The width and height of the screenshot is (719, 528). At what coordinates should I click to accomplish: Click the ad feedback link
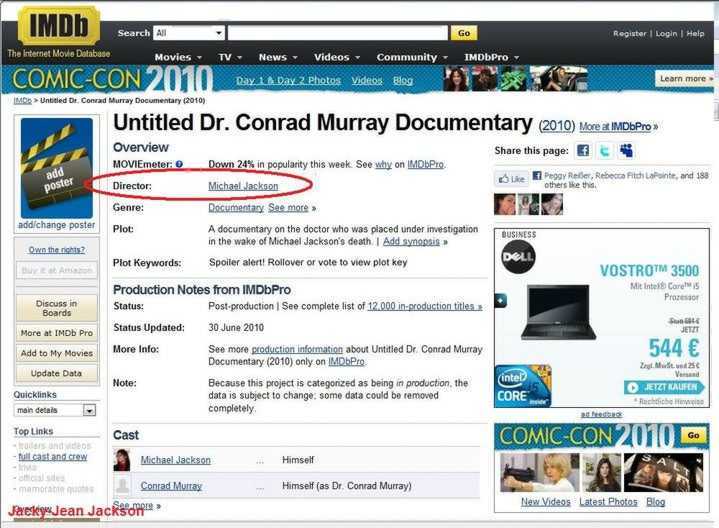point(602,414)
